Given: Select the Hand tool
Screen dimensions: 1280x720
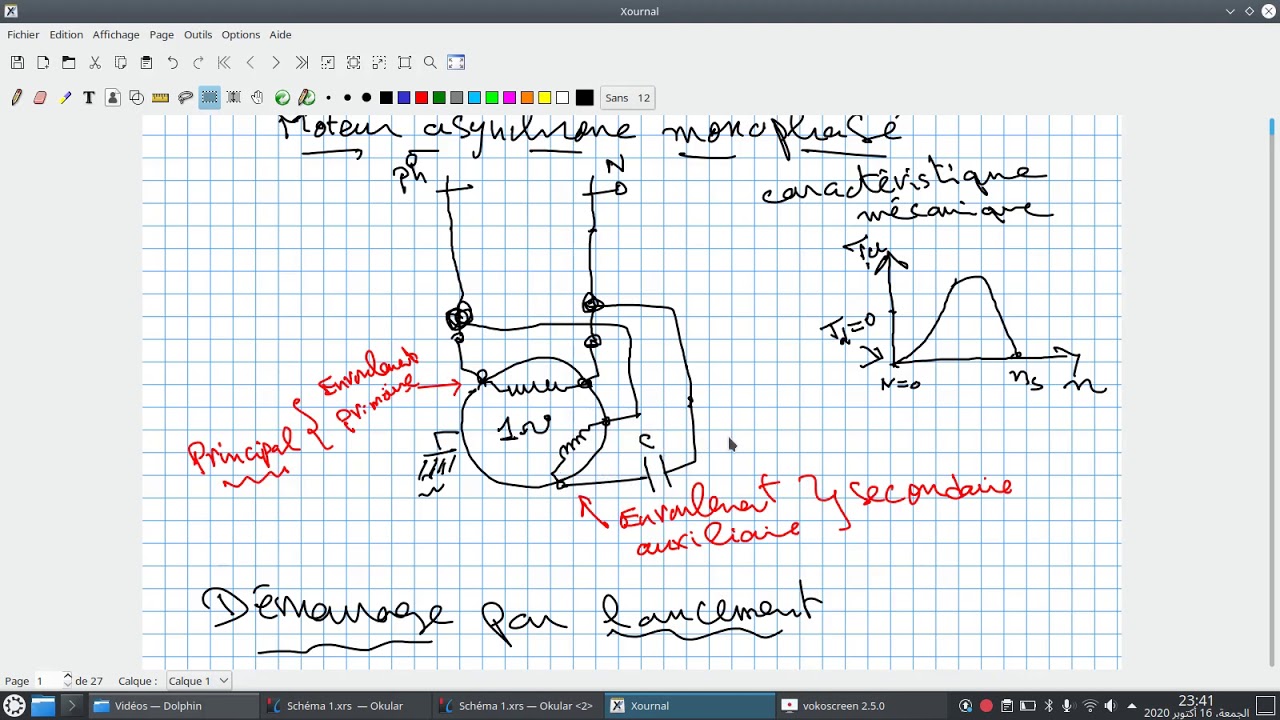Looking at the screenshot, I should [257, 98].
